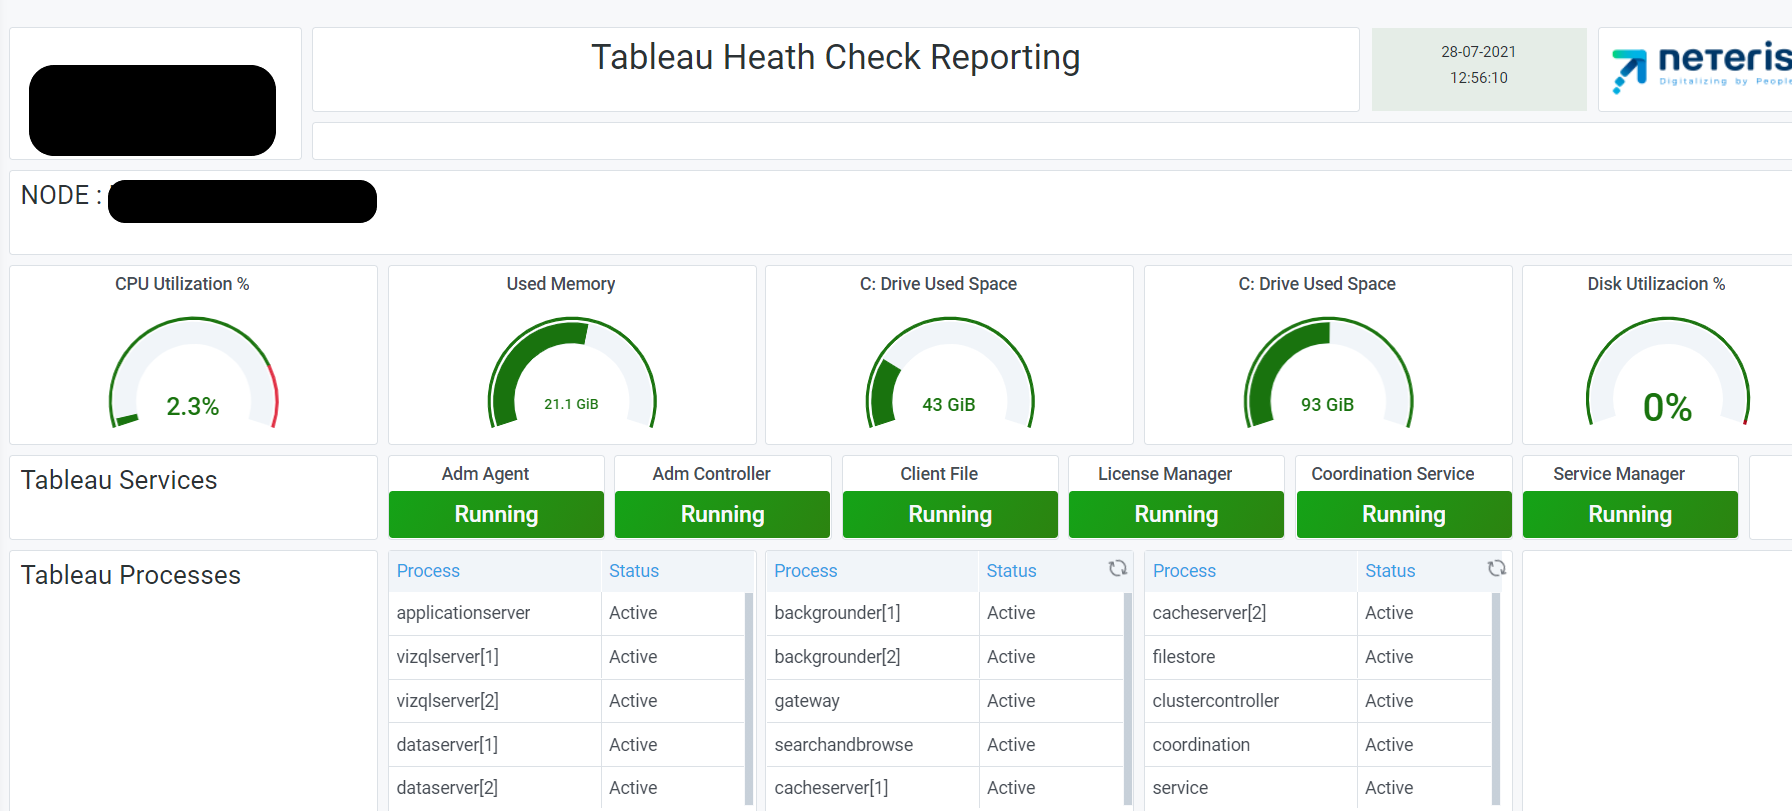Click the NODE label
Screen dimensions: 1792x811
(61, 195)
